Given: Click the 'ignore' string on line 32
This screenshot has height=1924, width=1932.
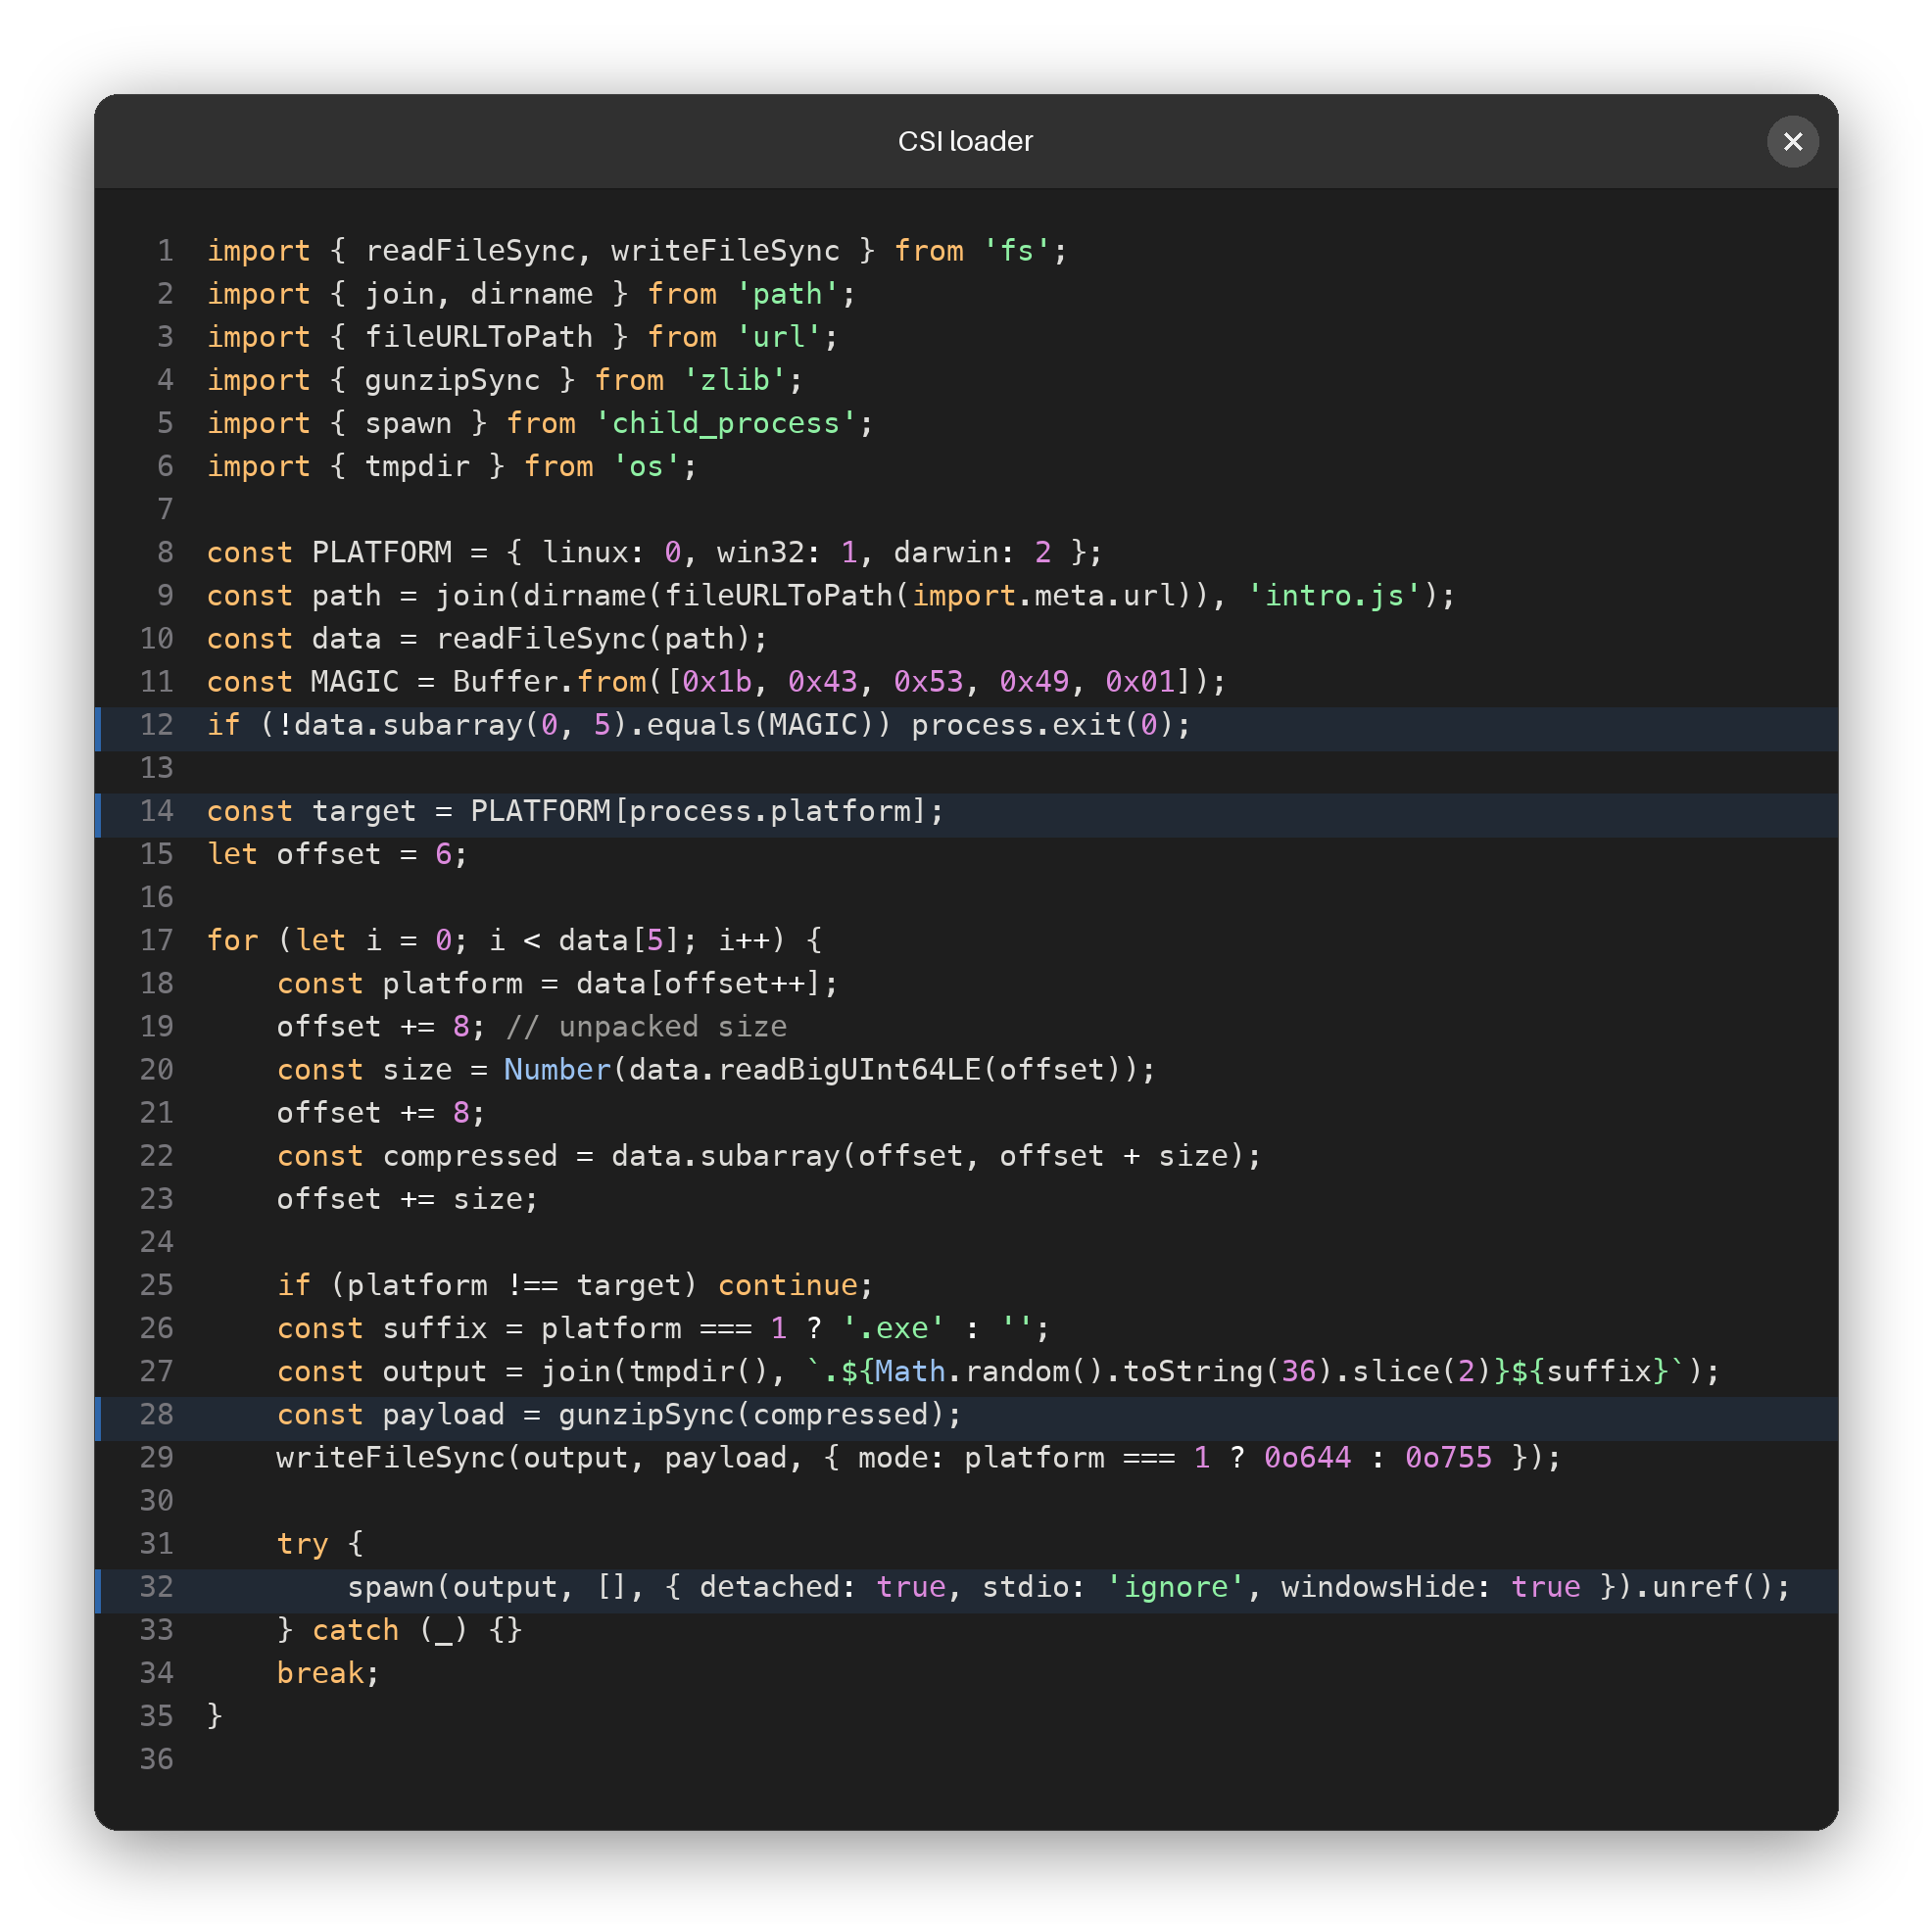Looking at the screenshot, I should 1175,1586.
